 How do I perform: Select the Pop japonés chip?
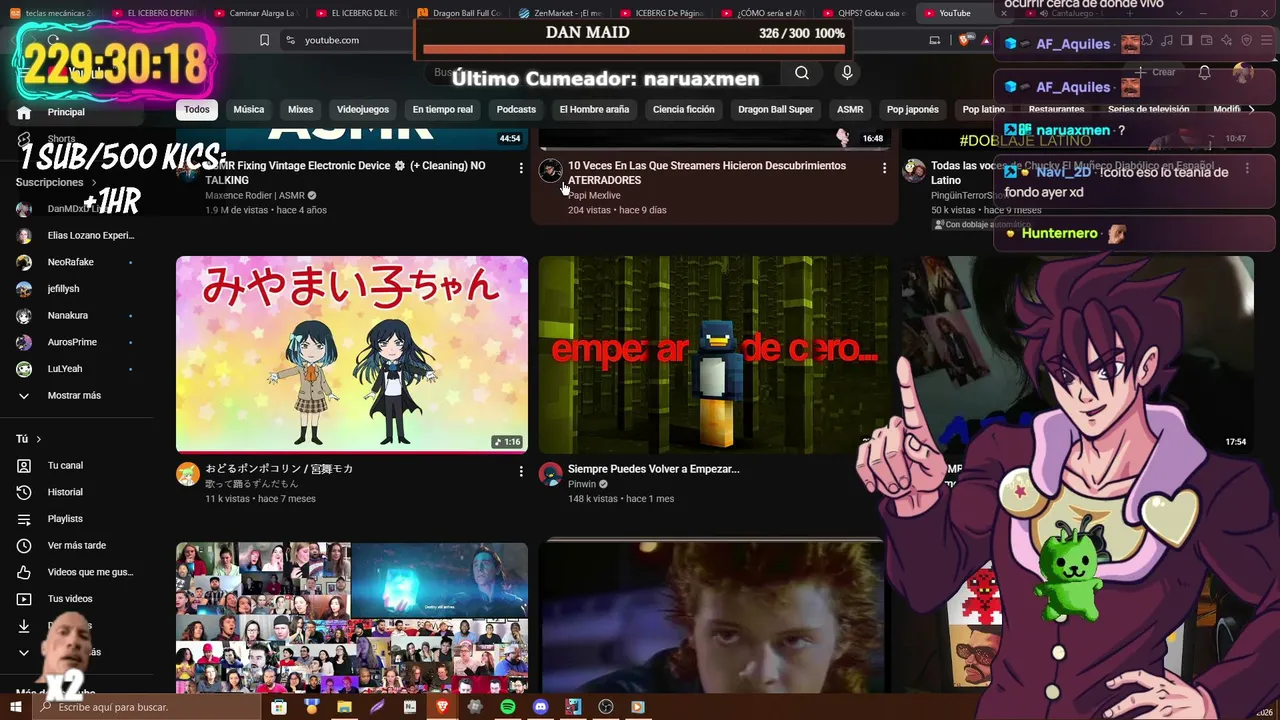click(x=913, y=109)
